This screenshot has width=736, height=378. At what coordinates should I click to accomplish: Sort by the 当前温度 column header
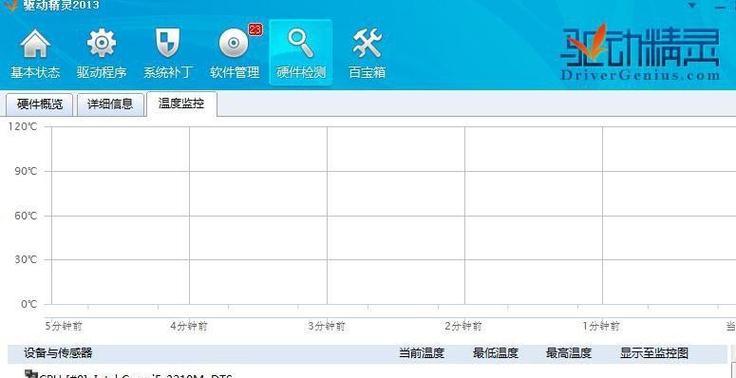click(422, 353)
